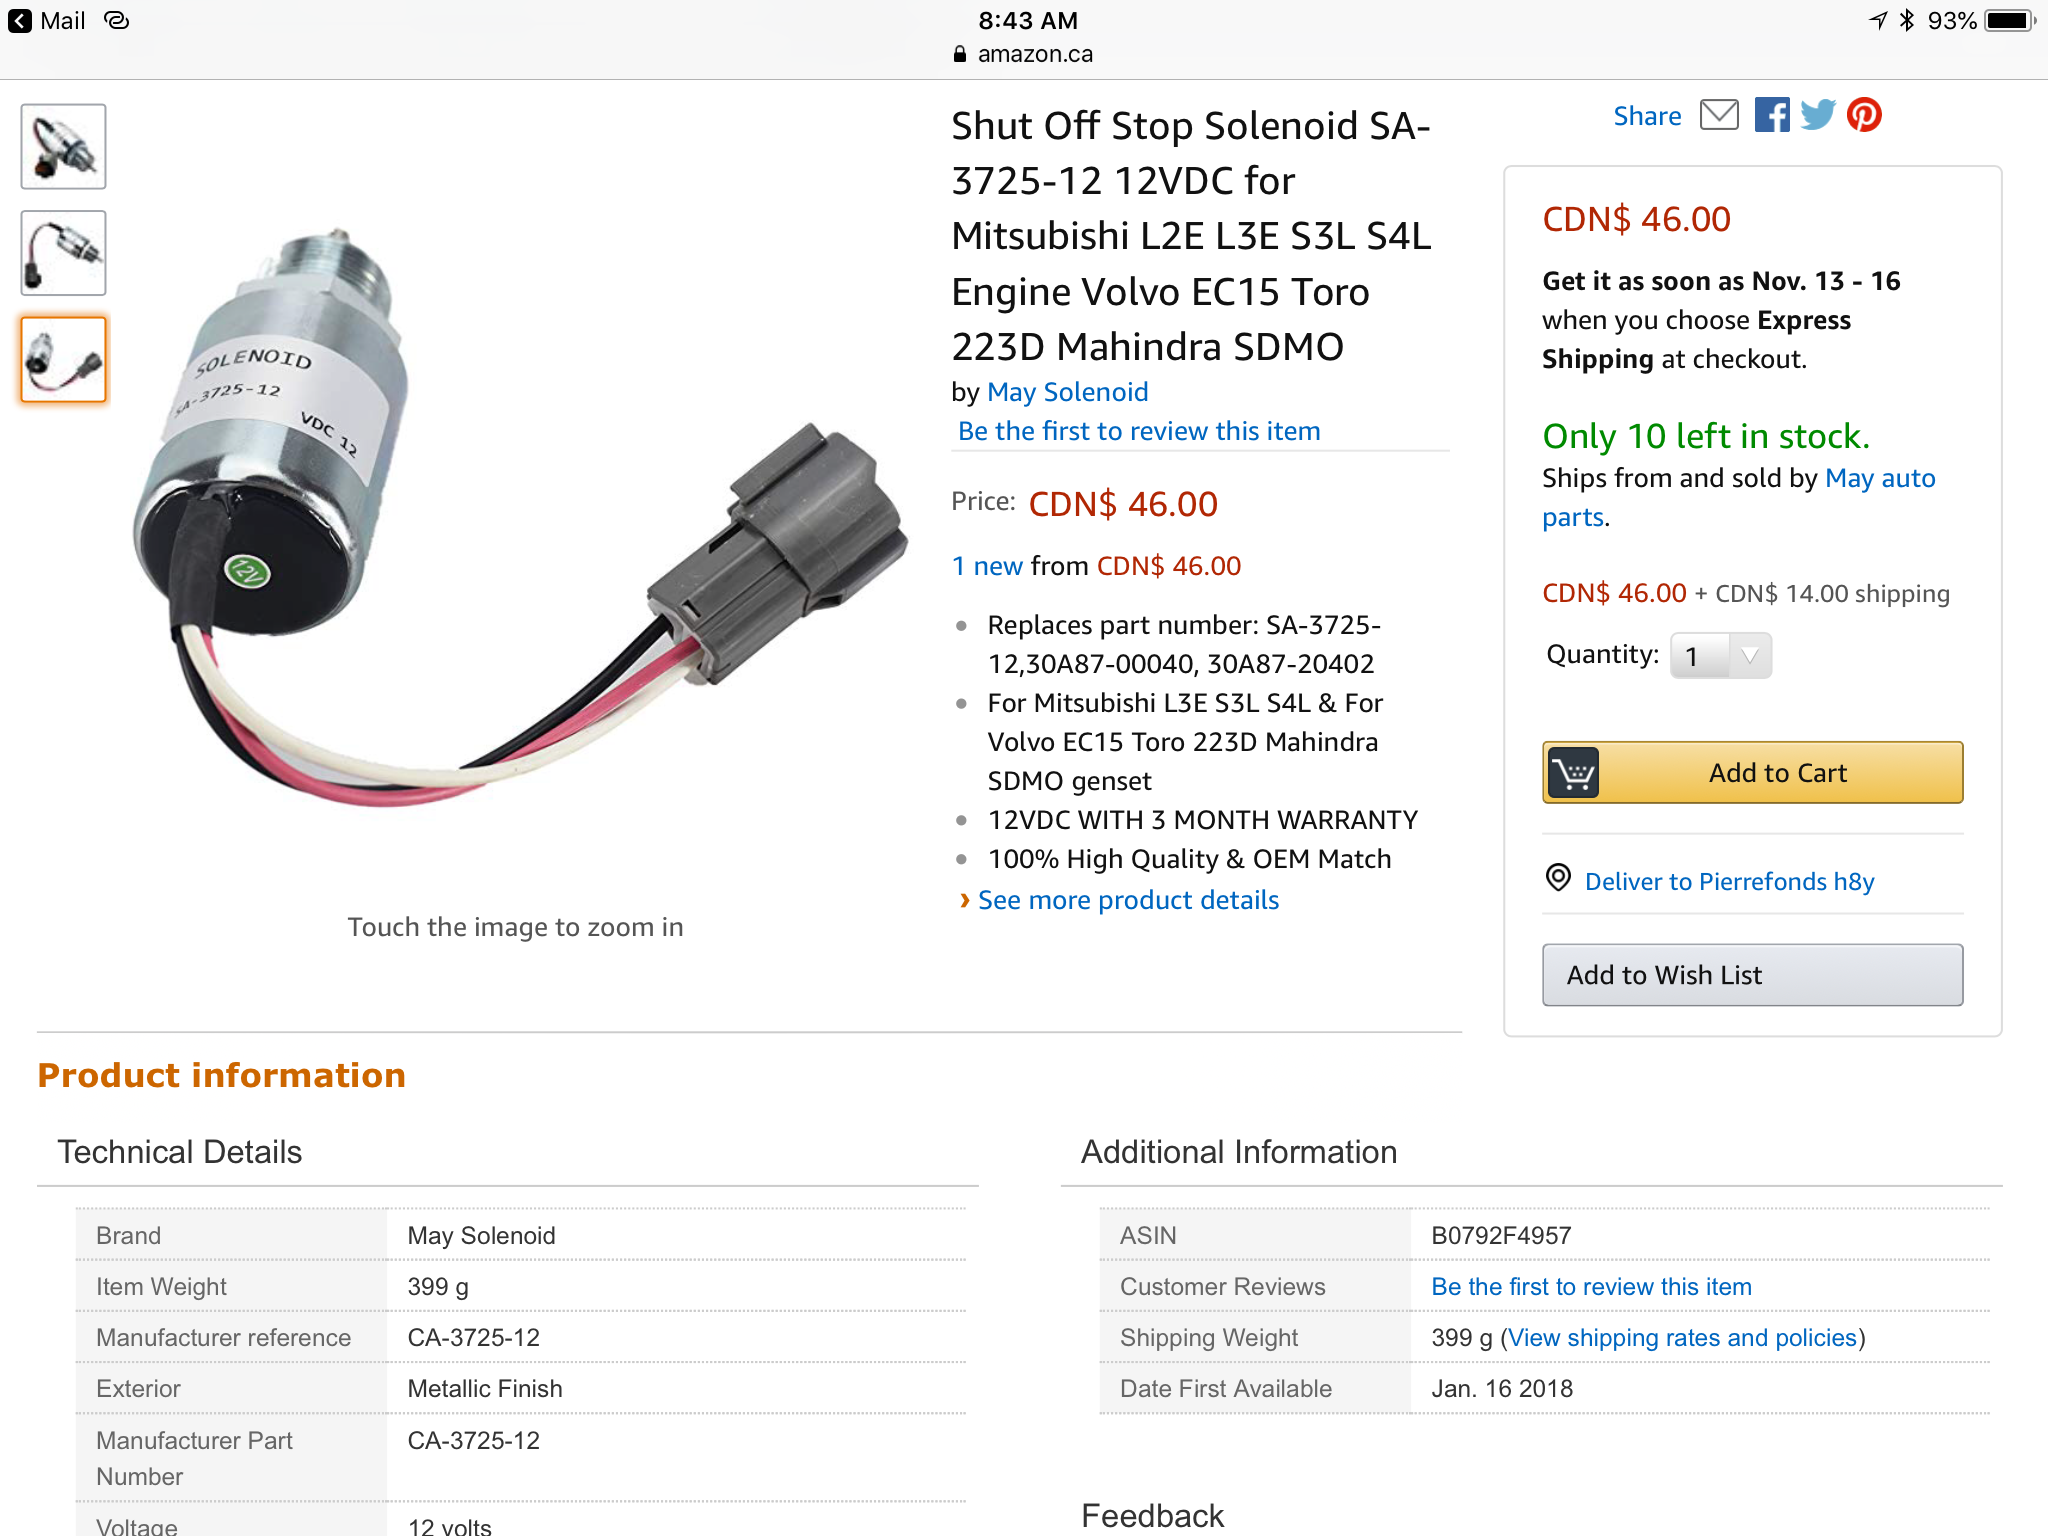This screenshot has height=1536, width=2048.
Task: Add the solenoid to cart
Action: 1753,773
